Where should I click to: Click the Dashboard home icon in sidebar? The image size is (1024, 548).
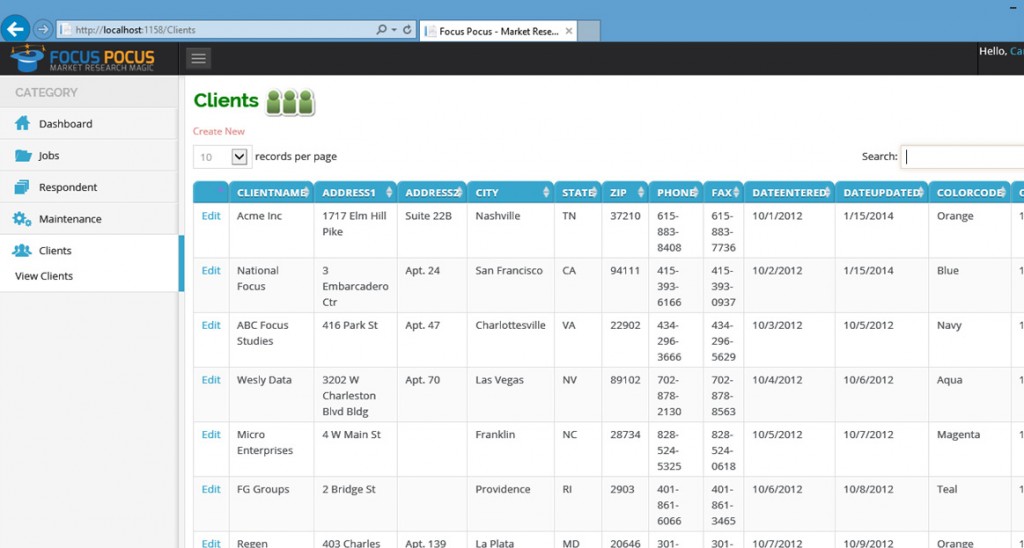pyautogui.click(x=22, y=124)
